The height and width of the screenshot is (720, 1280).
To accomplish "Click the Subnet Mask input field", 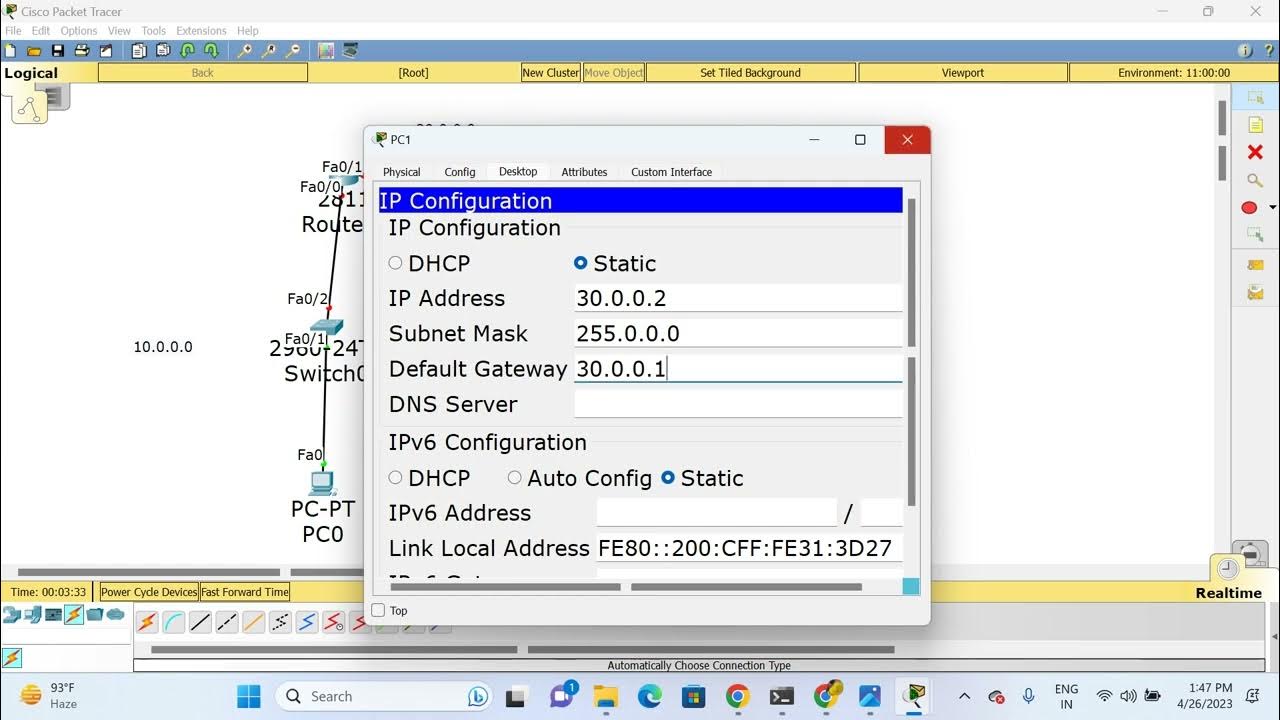I will coord(738,333).
